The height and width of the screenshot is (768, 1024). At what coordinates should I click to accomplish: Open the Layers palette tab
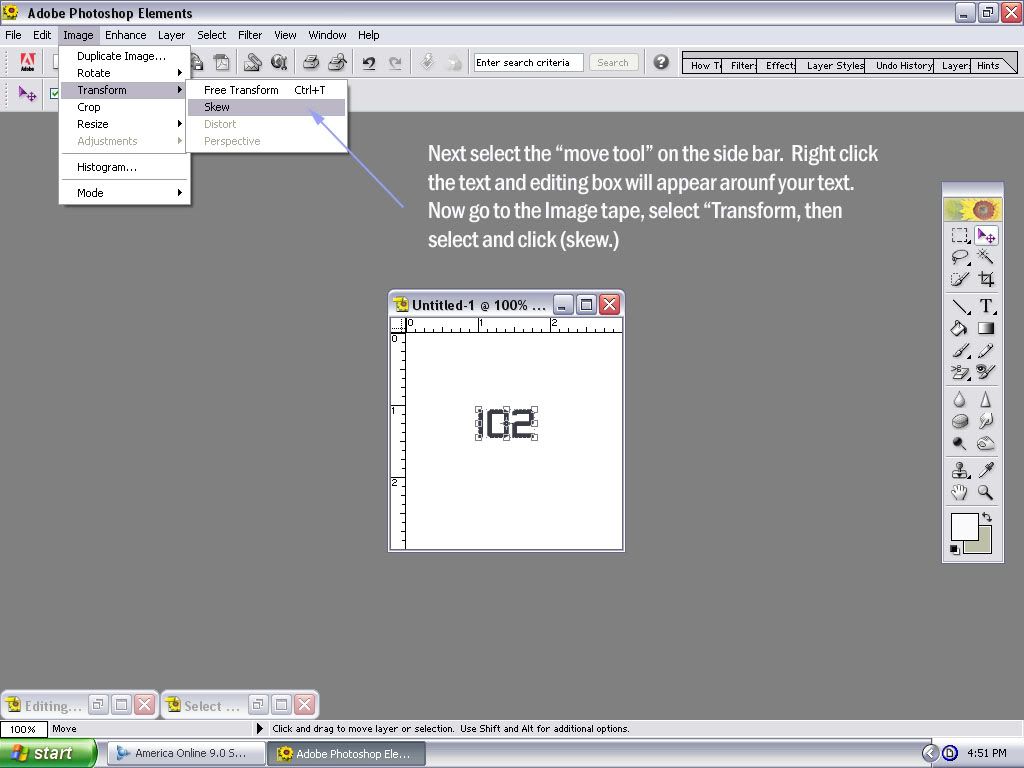click(x=953, y=65)
